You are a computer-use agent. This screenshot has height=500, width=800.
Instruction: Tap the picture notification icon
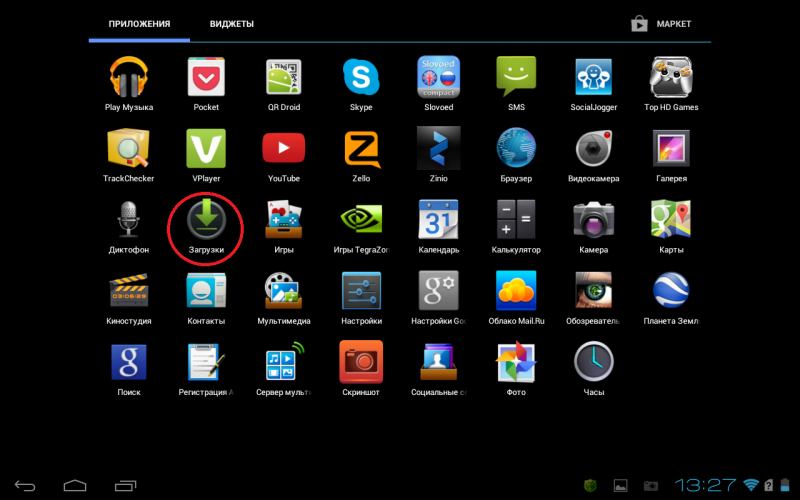coord(620,485)
